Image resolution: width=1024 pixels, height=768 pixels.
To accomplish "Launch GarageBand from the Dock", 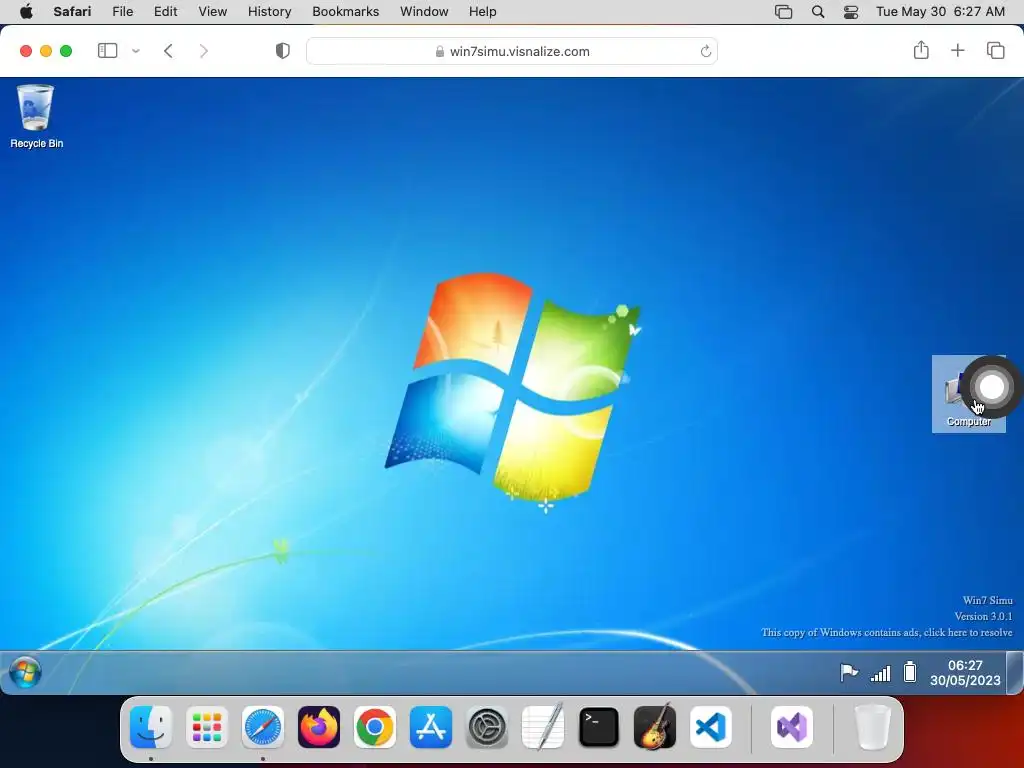I will coord(654,727).
